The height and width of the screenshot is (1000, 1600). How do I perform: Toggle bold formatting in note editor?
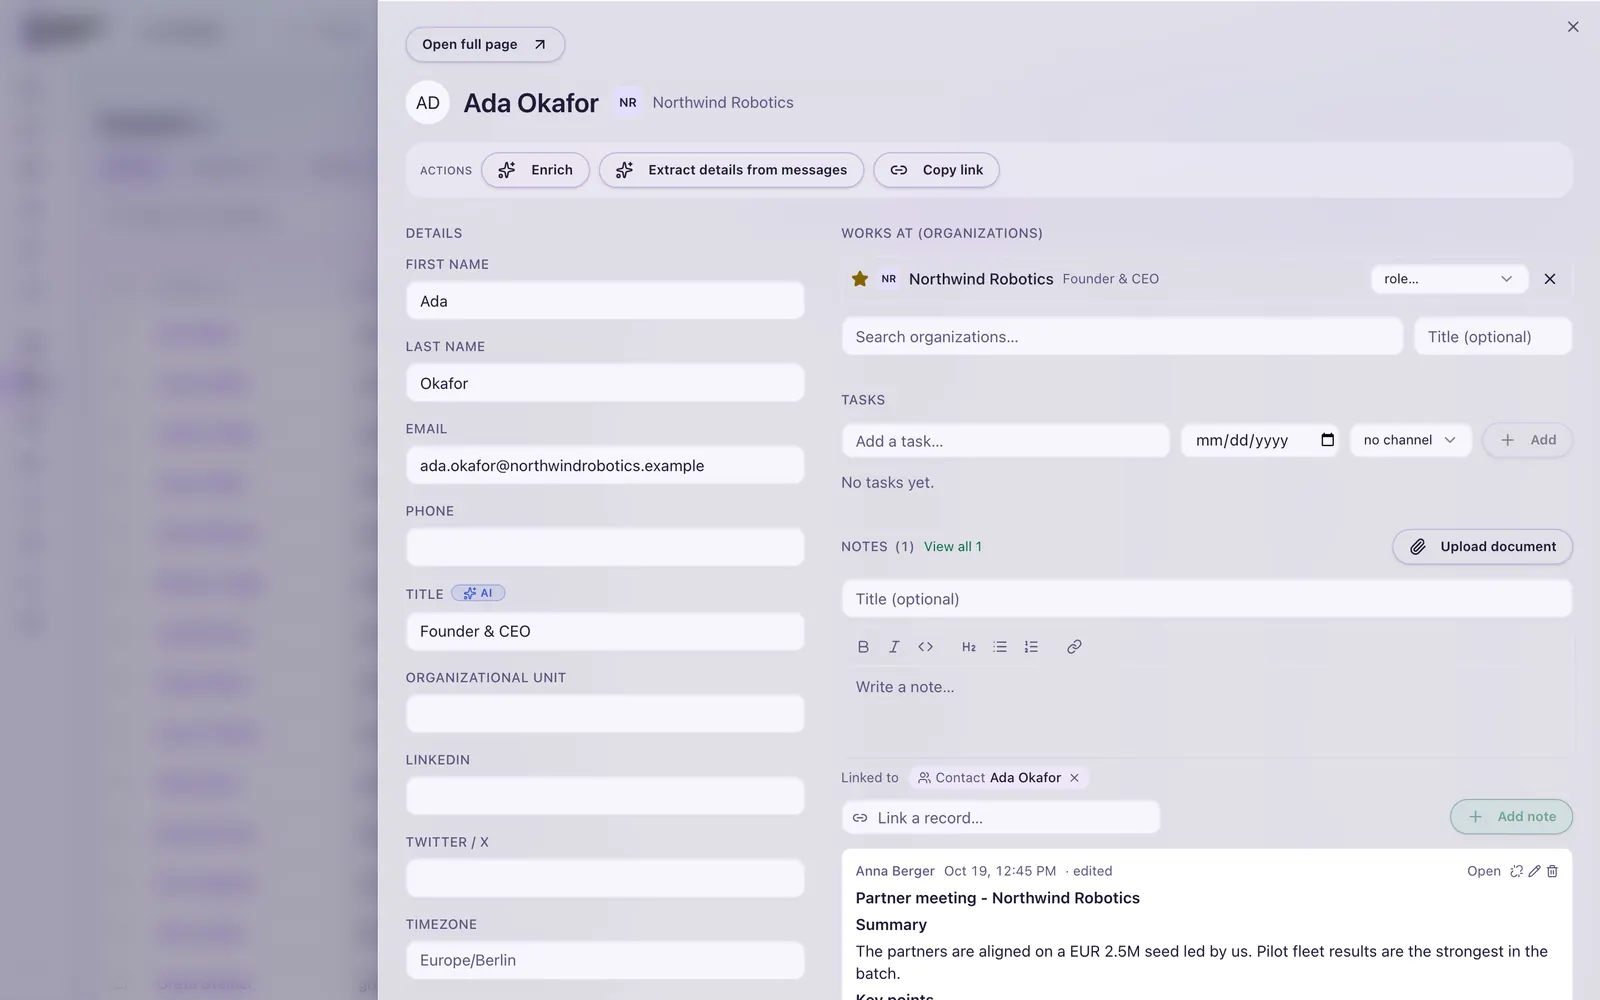pos(863,647)
